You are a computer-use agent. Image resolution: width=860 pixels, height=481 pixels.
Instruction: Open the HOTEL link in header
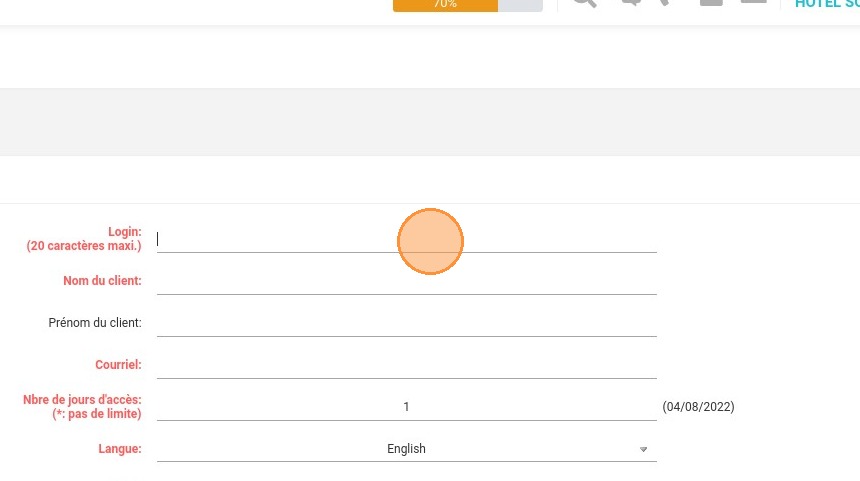(x=827, y=4)
